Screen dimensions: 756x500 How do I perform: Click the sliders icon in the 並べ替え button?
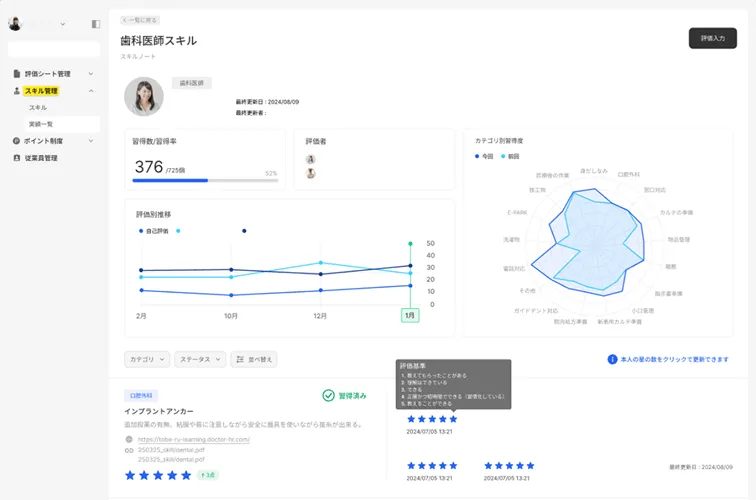point(240,359)
